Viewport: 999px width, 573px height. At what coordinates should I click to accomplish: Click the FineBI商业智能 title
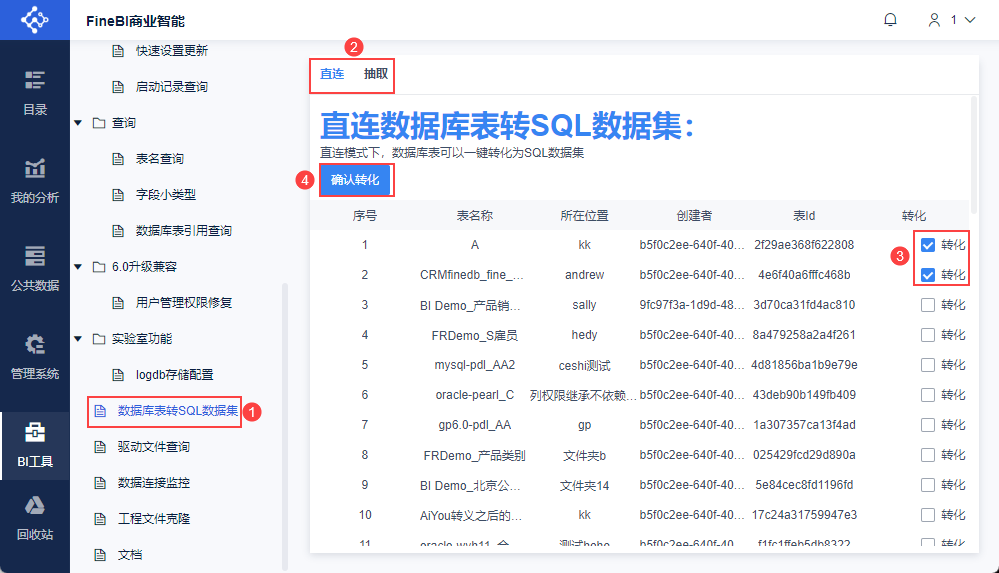[135, 21]
